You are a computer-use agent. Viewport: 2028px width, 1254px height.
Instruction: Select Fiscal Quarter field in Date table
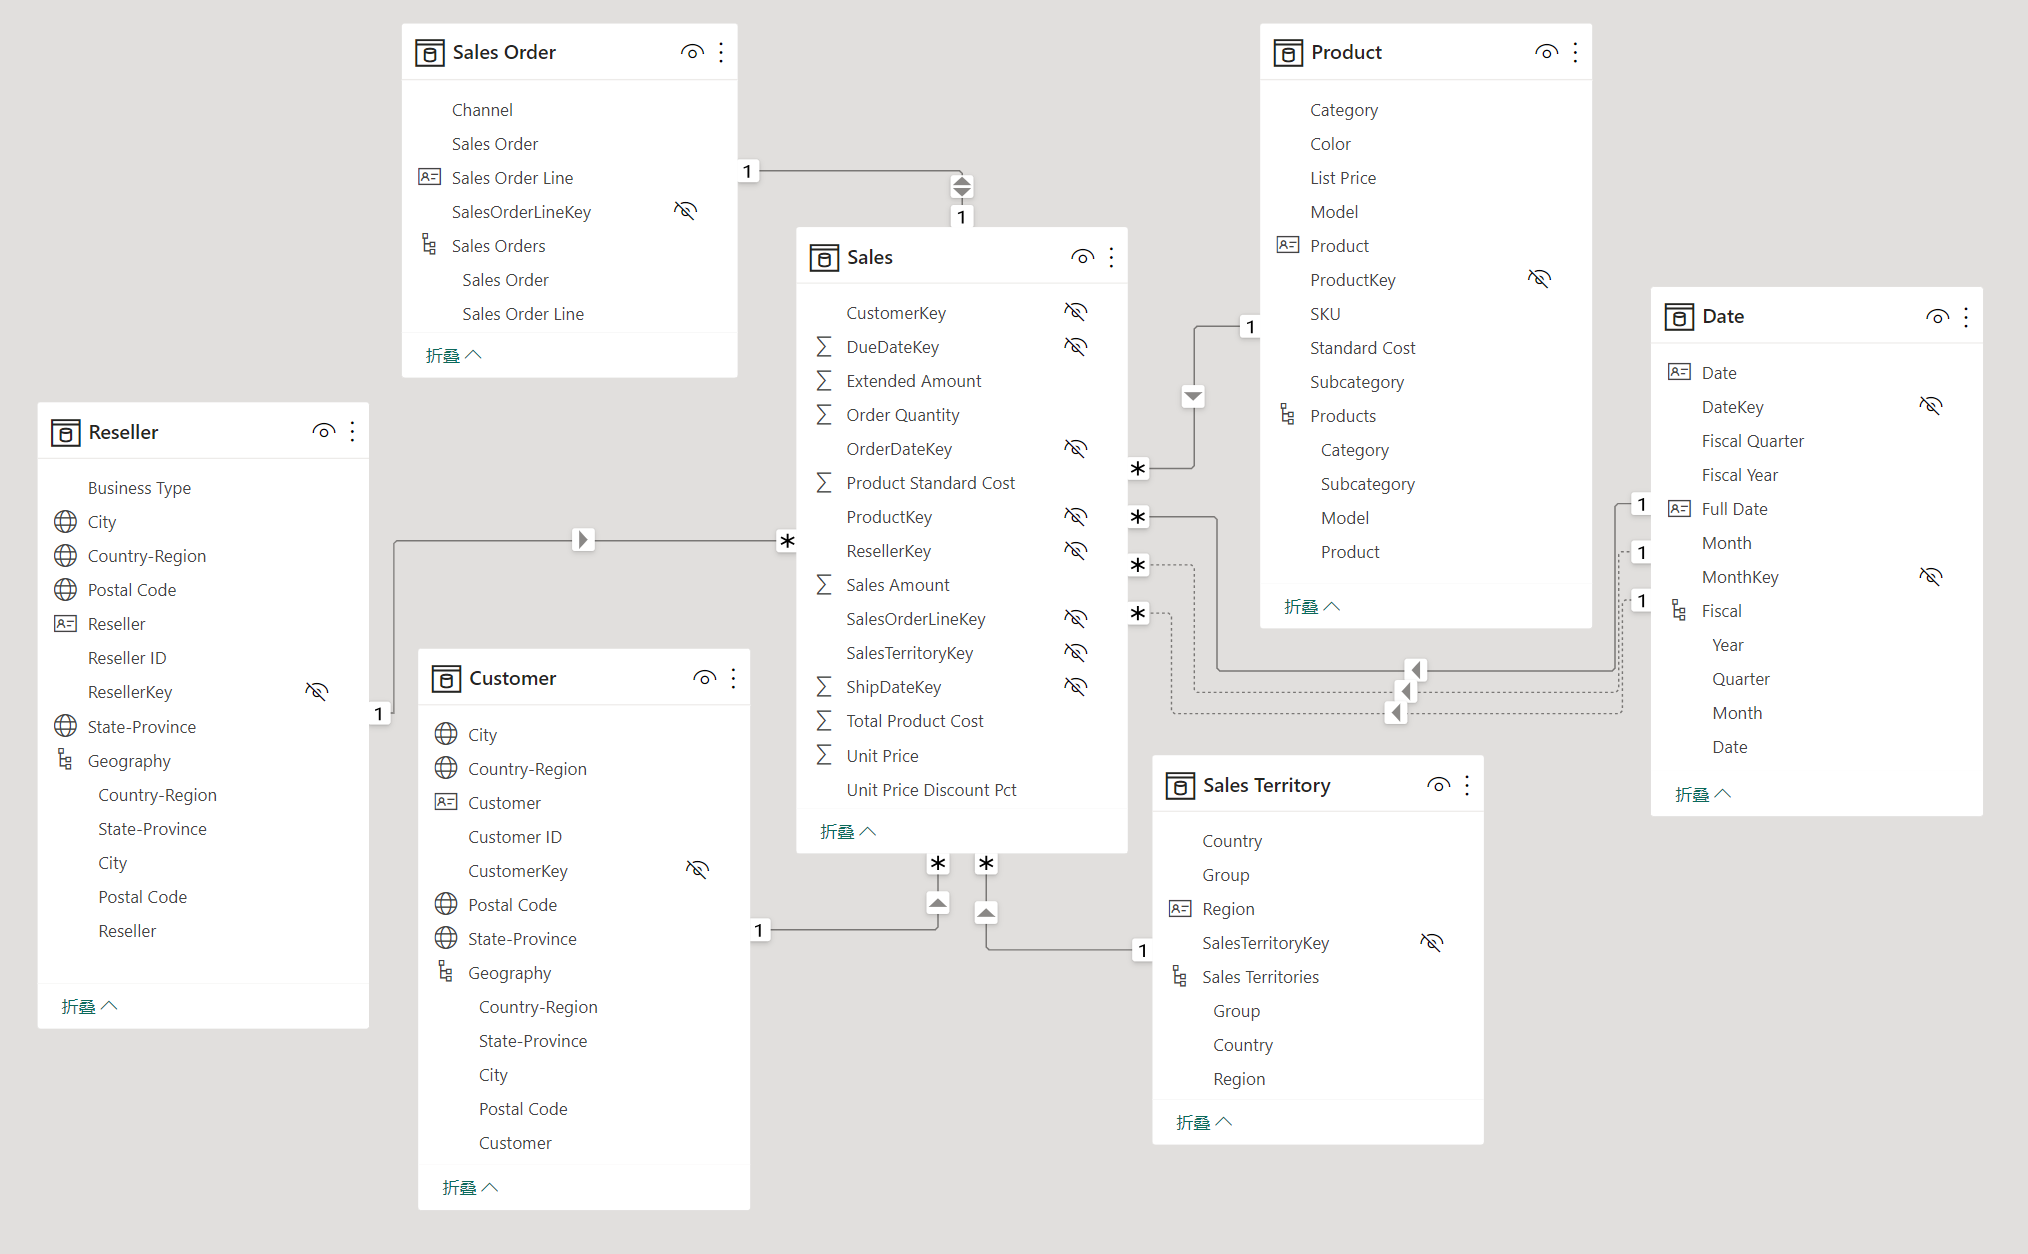1752,440
